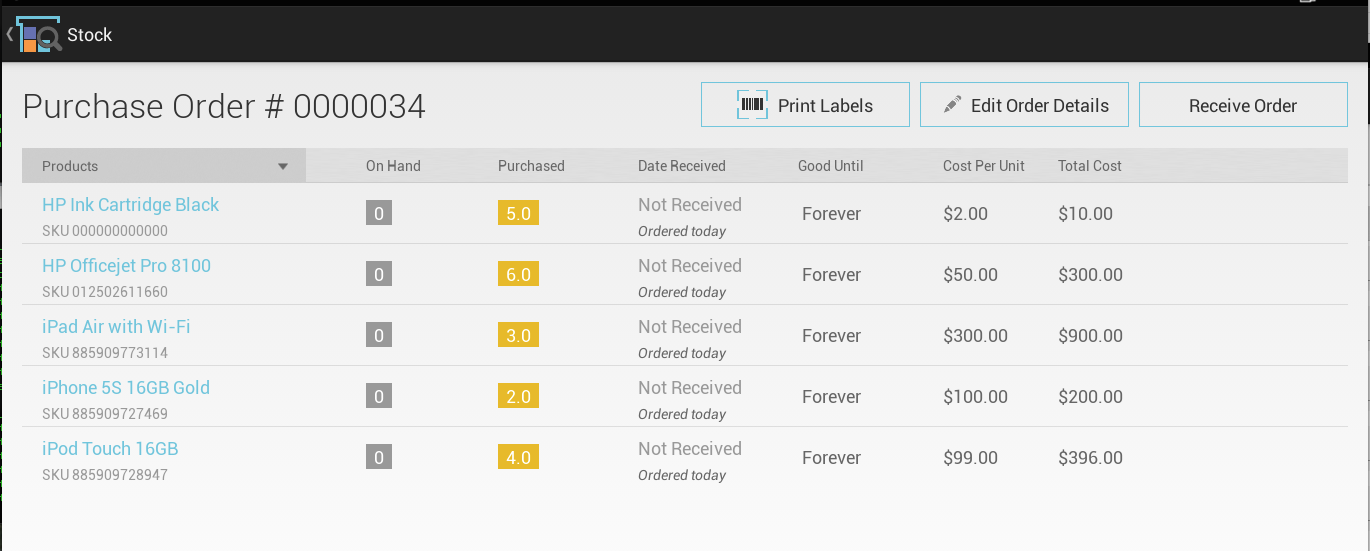Image resolution: width=1370 pixels, height=551 pixels.
Task: Click the Purchased column header
Action: click(531, 166)
